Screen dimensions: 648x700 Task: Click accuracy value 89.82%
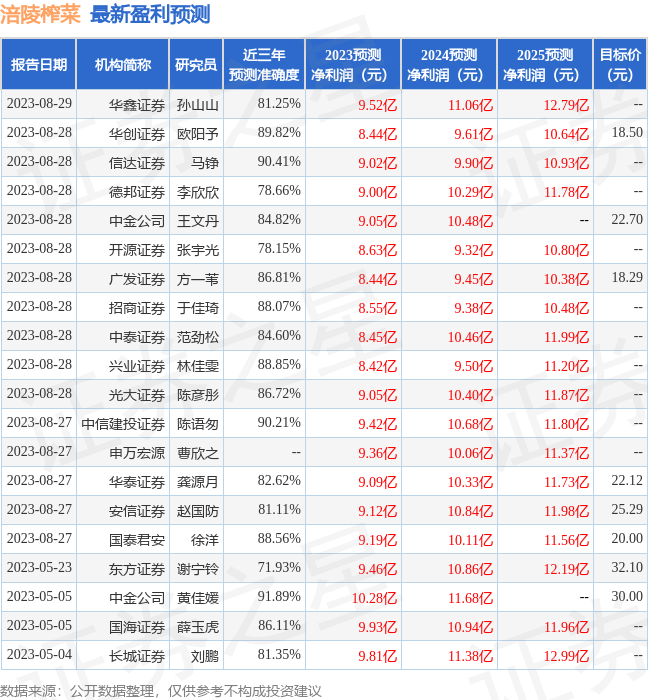[x=279, y=132]
